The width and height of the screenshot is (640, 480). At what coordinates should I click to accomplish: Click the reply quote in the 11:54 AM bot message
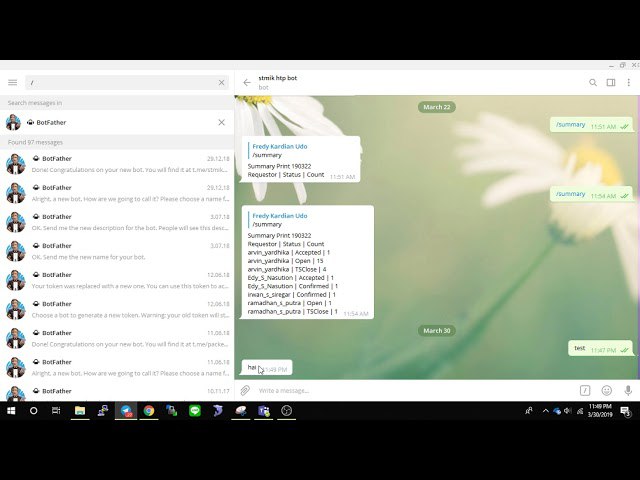point(280,220)
